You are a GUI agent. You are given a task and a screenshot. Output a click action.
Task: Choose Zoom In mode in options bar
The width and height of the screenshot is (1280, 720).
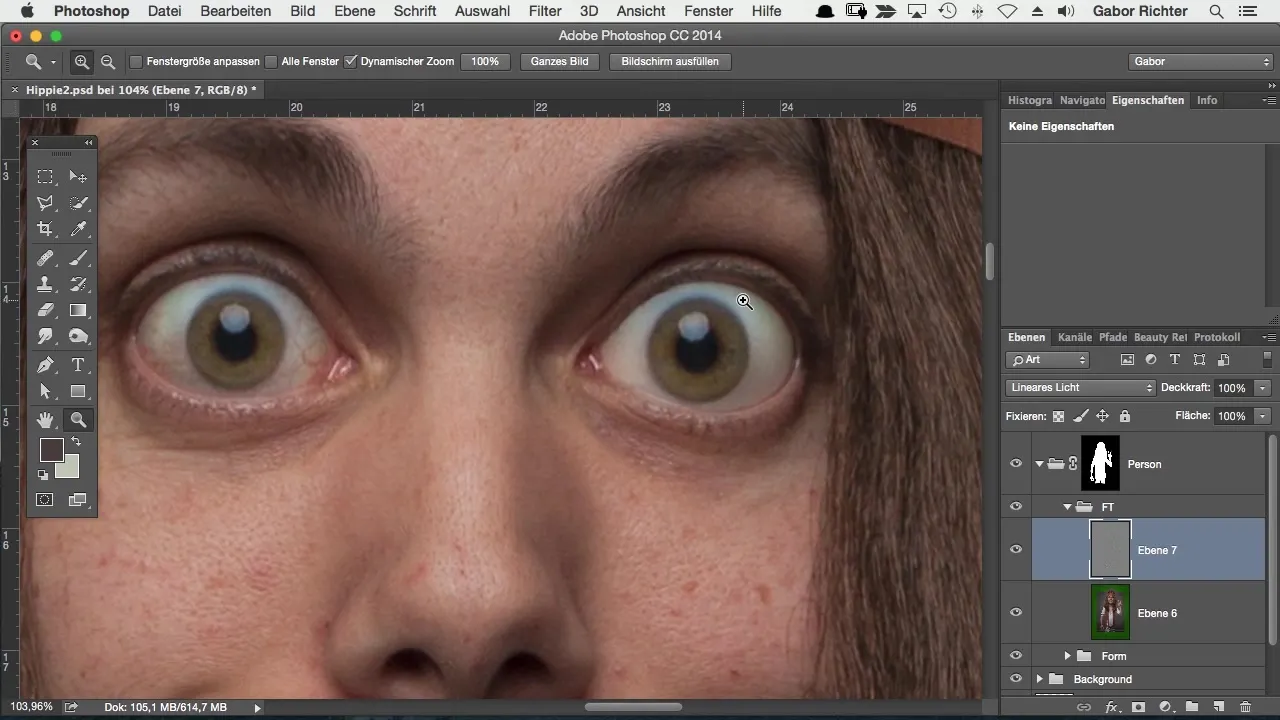coord(82,62)
